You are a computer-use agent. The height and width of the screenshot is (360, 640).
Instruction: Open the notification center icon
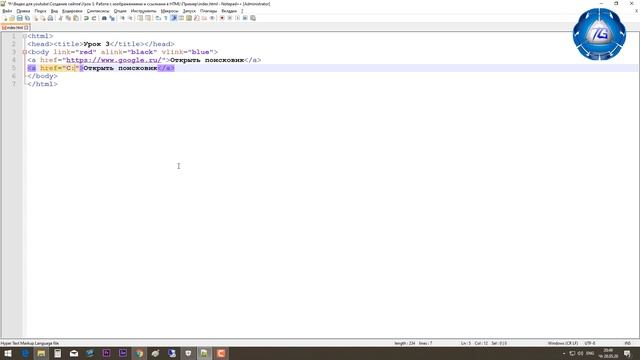pos(627,353)
